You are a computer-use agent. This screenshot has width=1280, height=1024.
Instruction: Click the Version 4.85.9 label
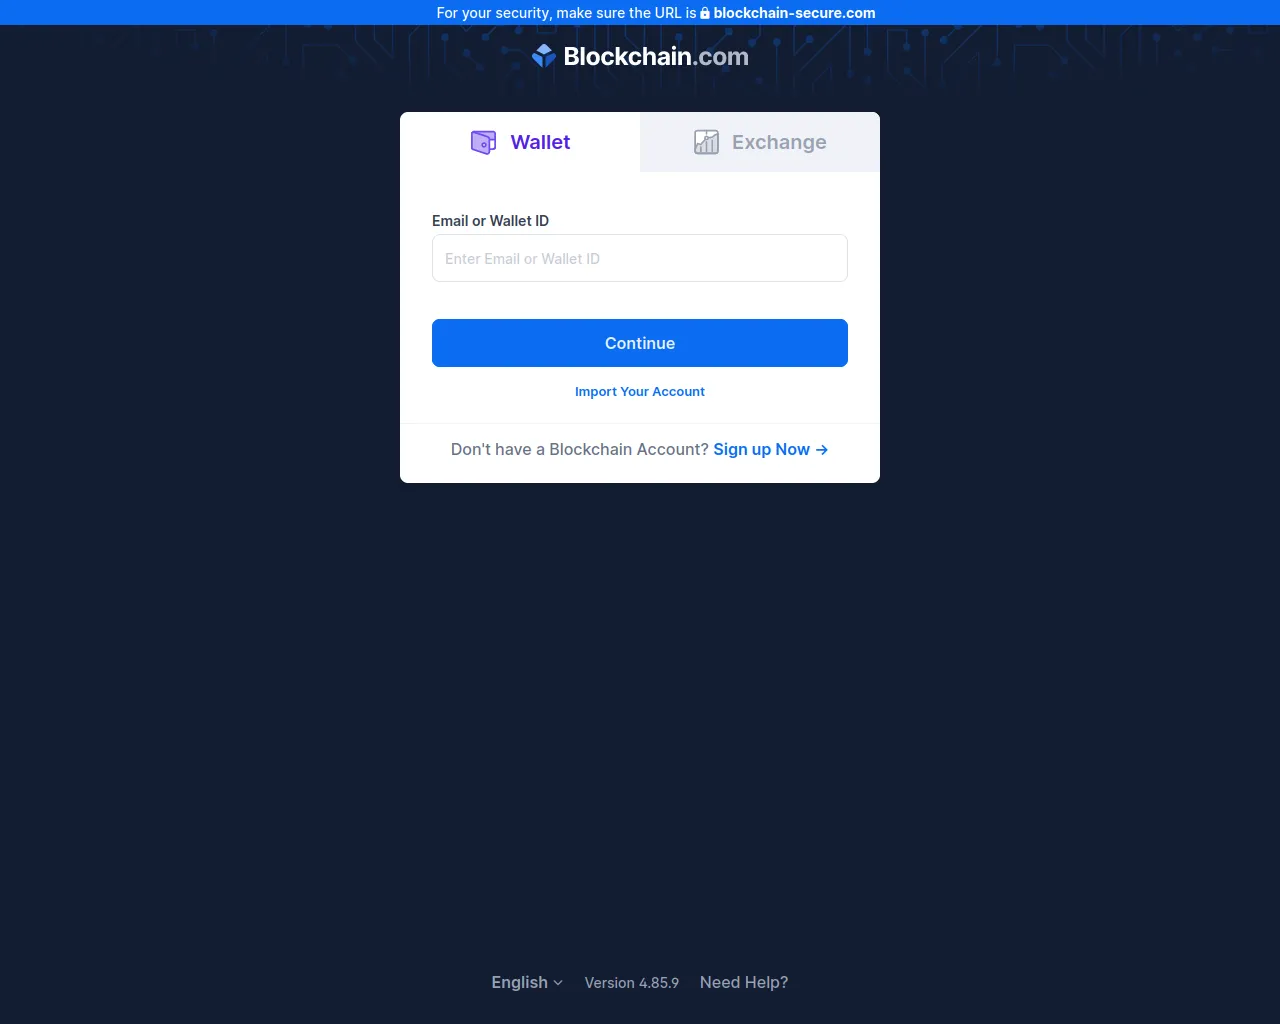(632, 983)
